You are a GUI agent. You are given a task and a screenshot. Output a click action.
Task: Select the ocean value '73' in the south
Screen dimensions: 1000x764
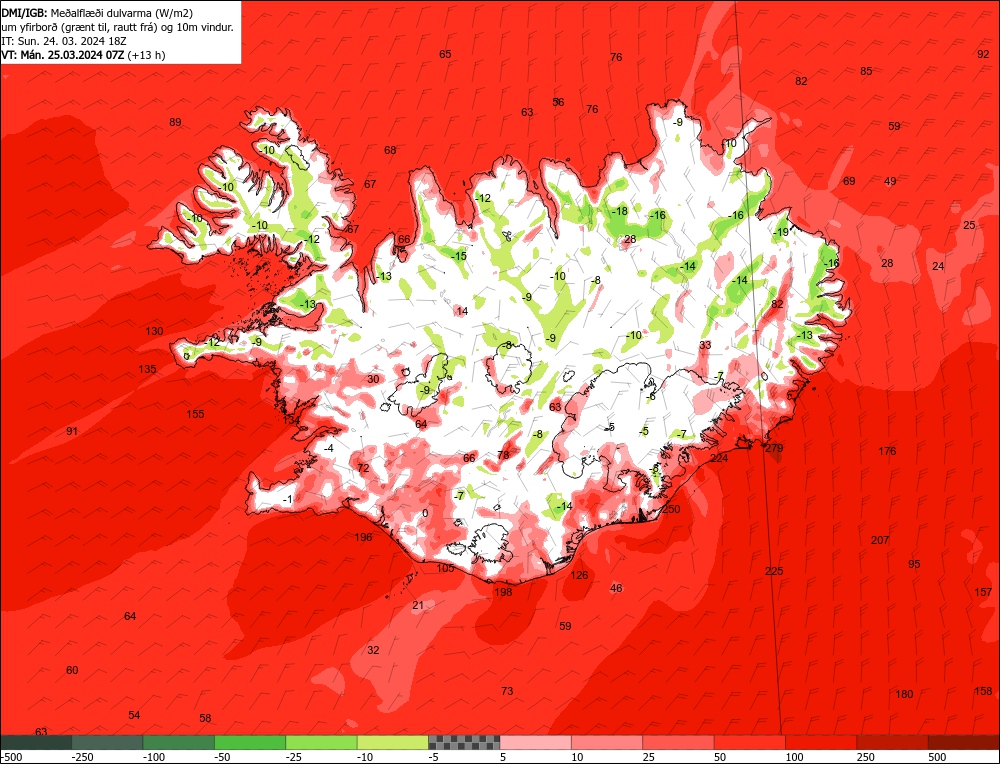click(x=507, y=691)
